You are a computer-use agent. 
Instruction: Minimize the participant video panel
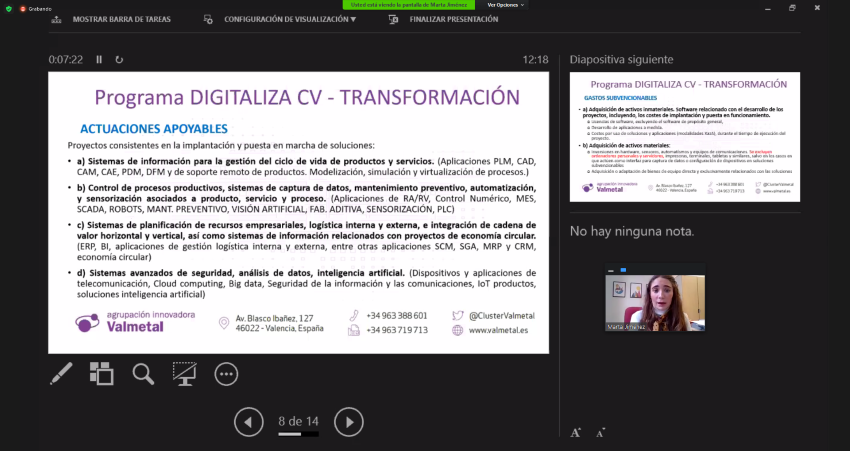tap(611, 270)
